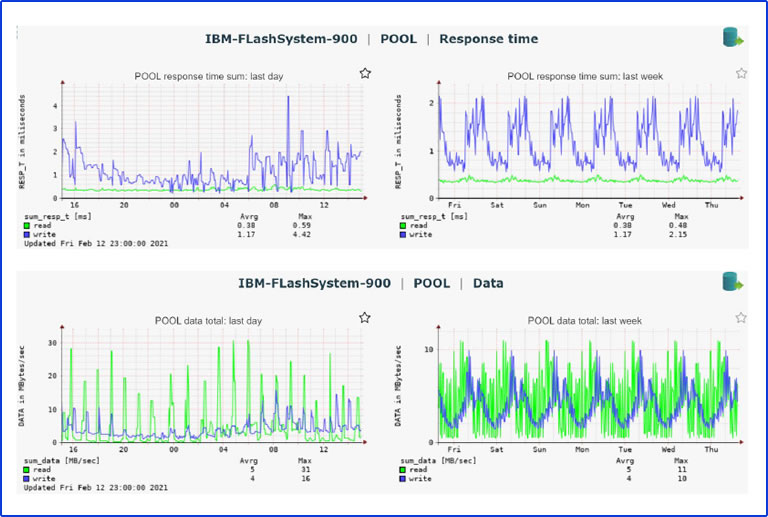This screenshot has height=517, width=768.
Task: Open the POOL data total last week graph
Action: [590, 385]
